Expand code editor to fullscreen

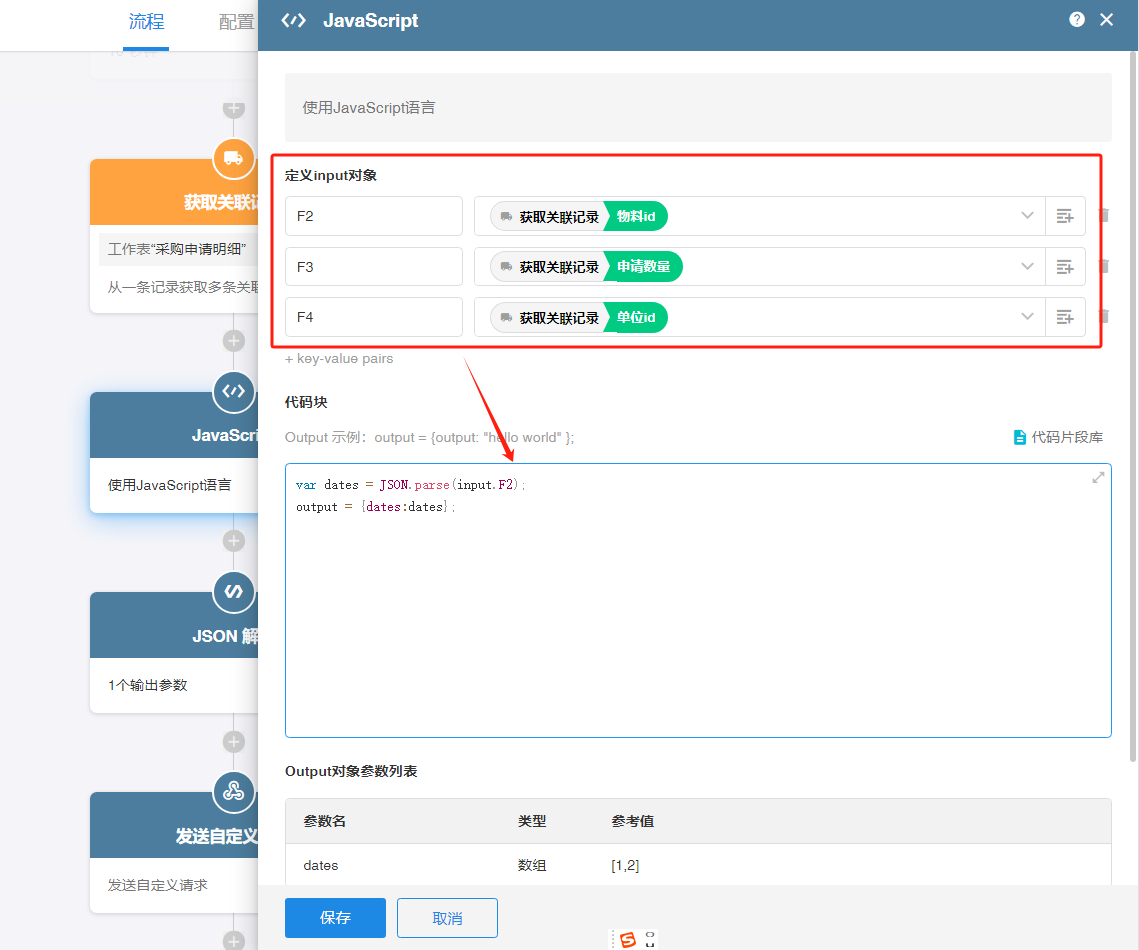pyautogui.click(x=1098, y=477)
